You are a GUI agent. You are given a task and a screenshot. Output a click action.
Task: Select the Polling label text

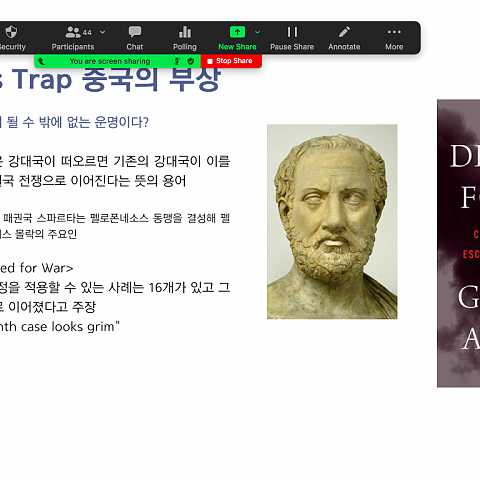coord(185,47)
